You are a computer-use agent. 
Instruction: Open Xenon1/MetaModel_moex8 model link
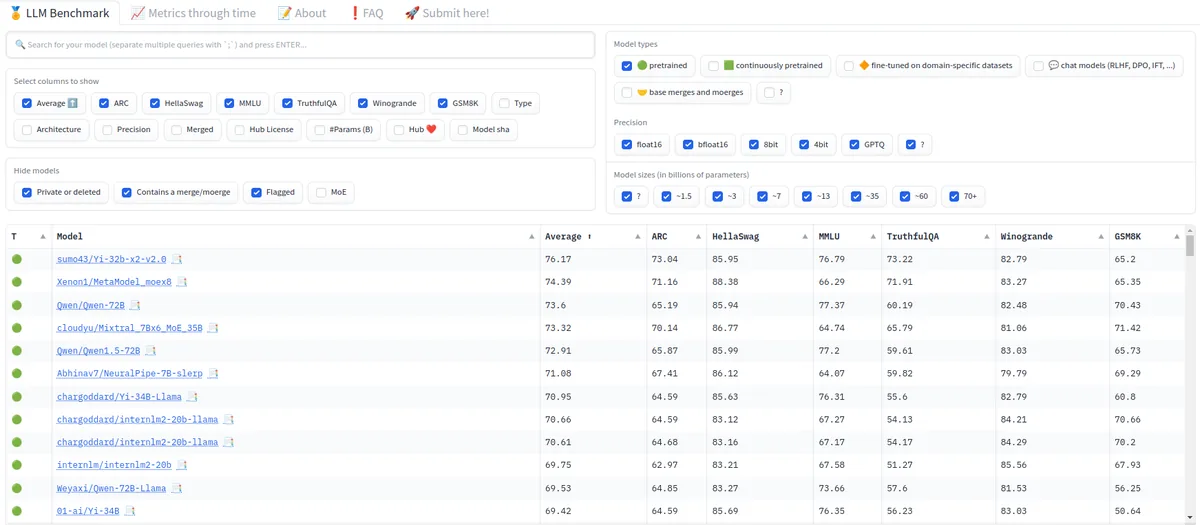(x=114, y=282)
